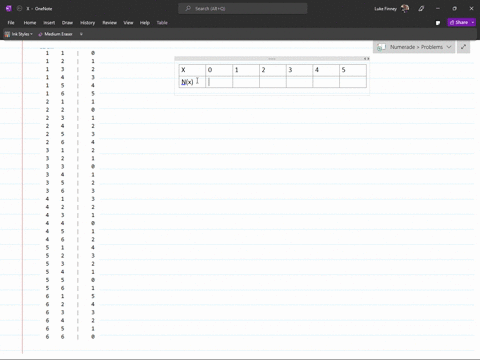The height and width of the screenshot is (360, 480).
Task: Click the table header cell 3
Action: [299, 70]
